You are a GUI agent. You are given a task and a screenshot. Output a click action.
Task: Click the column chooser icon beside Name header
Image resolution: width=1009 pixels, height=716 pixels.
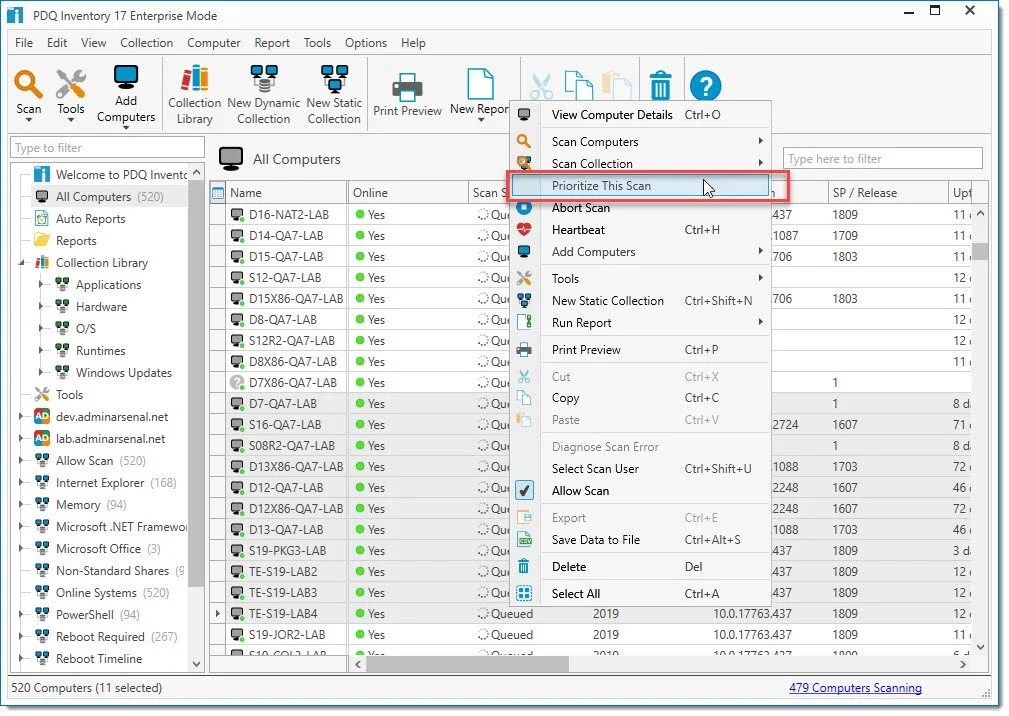(218, 192)
